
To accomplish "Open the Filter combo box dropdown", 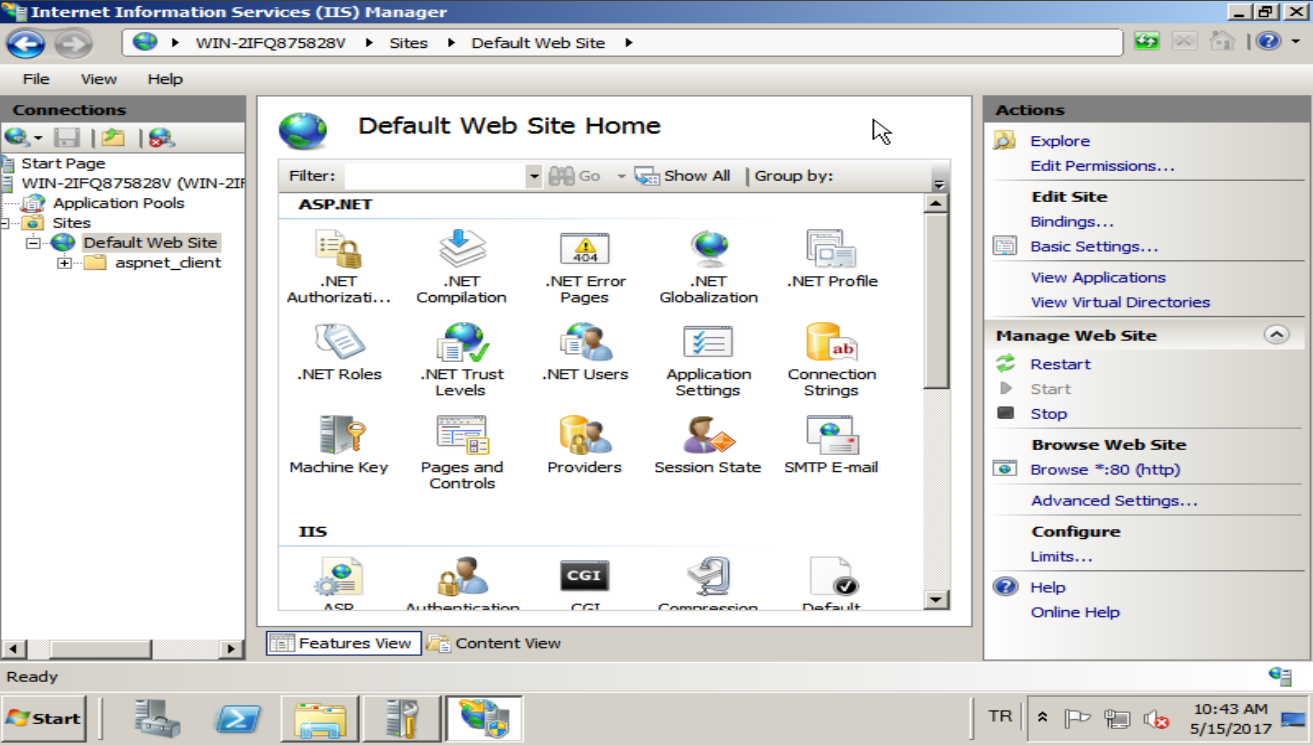I will click(x=533, y=176).
